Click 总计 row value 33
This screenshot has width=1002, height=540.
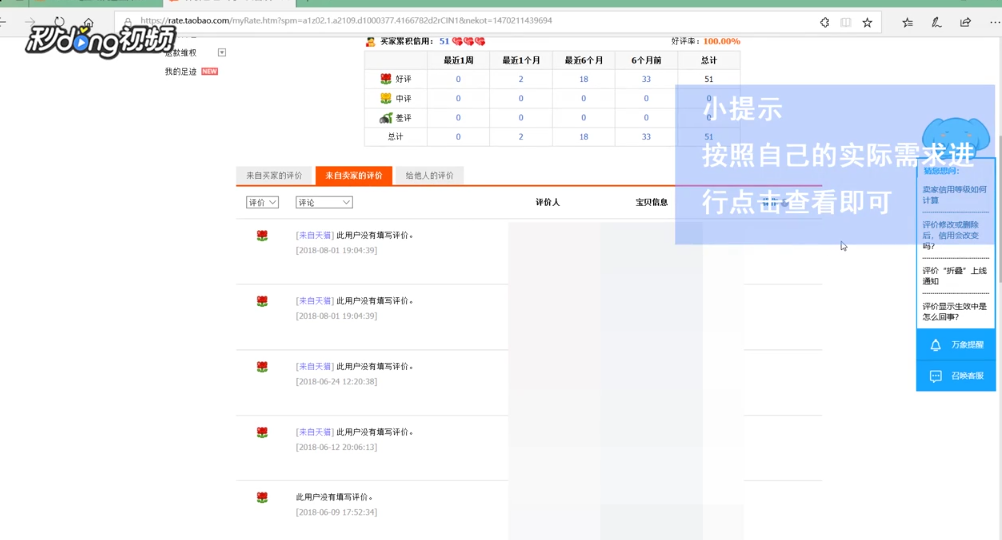coord(646,137)
